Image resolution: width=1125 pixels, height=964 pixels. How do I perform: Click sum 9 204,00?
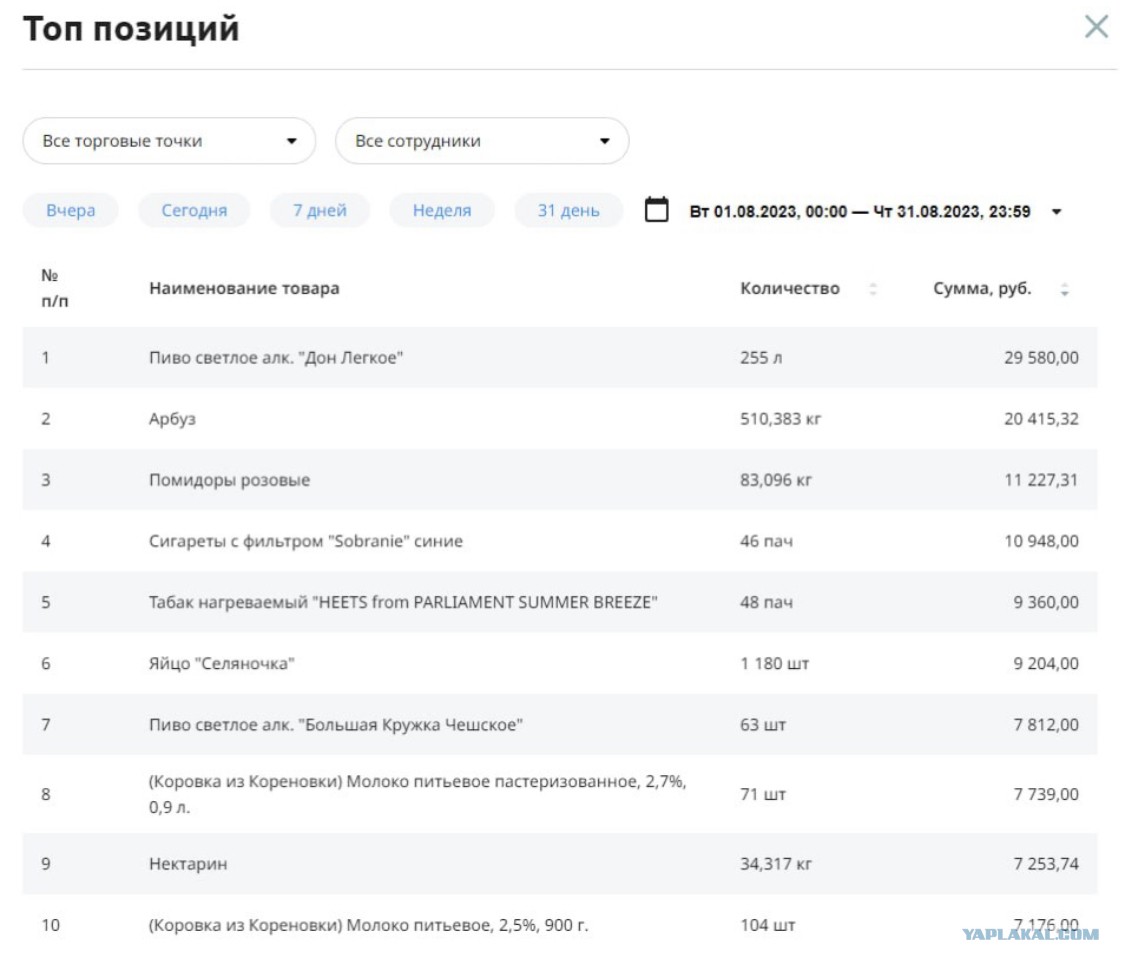1046,663
